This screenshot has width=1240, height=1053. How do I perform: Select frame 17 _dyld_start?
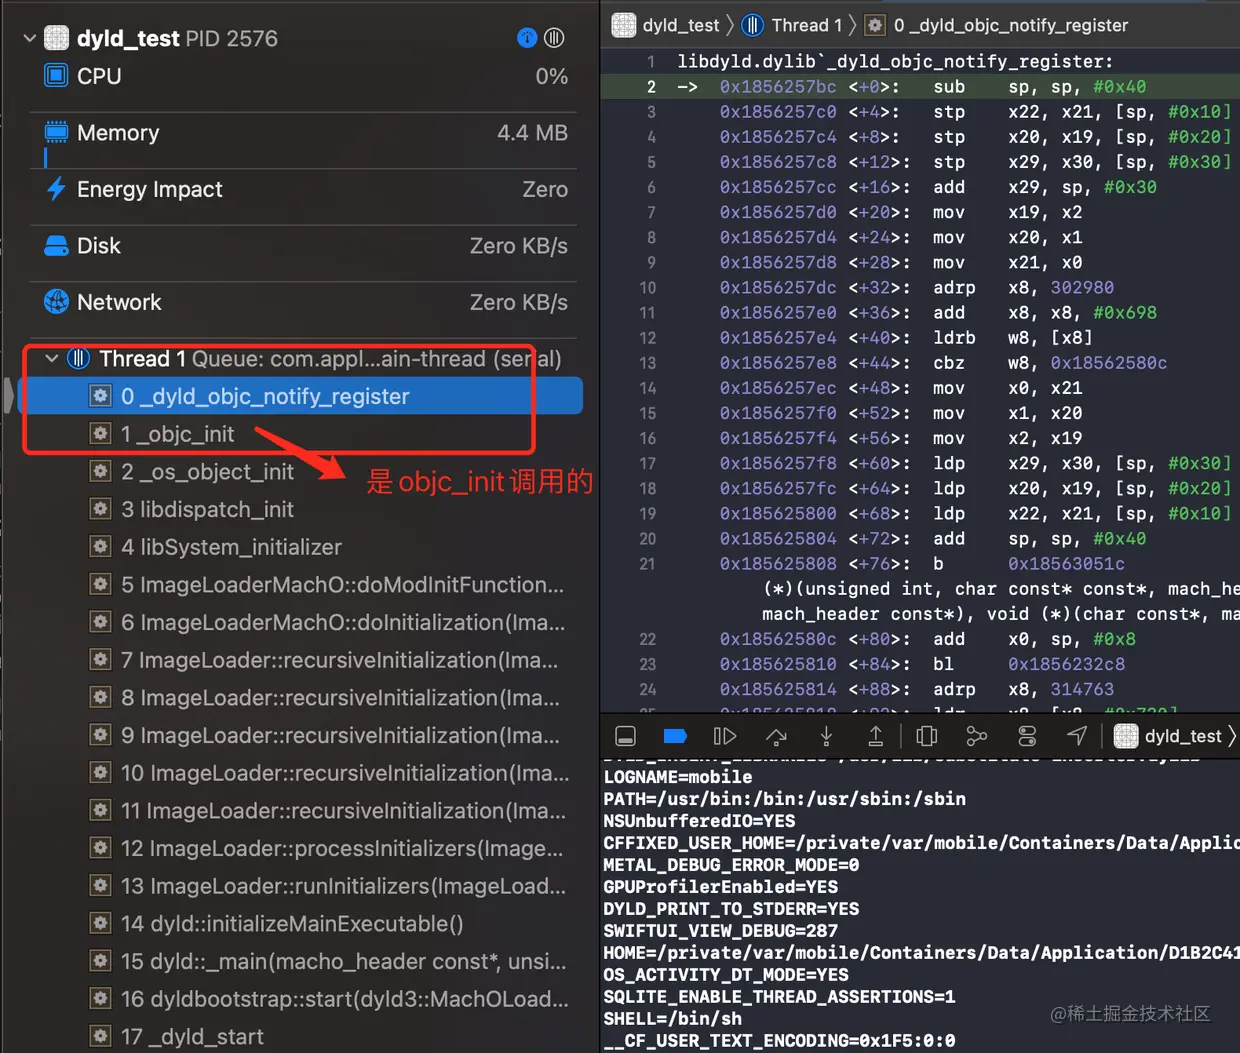(300, 1037)
